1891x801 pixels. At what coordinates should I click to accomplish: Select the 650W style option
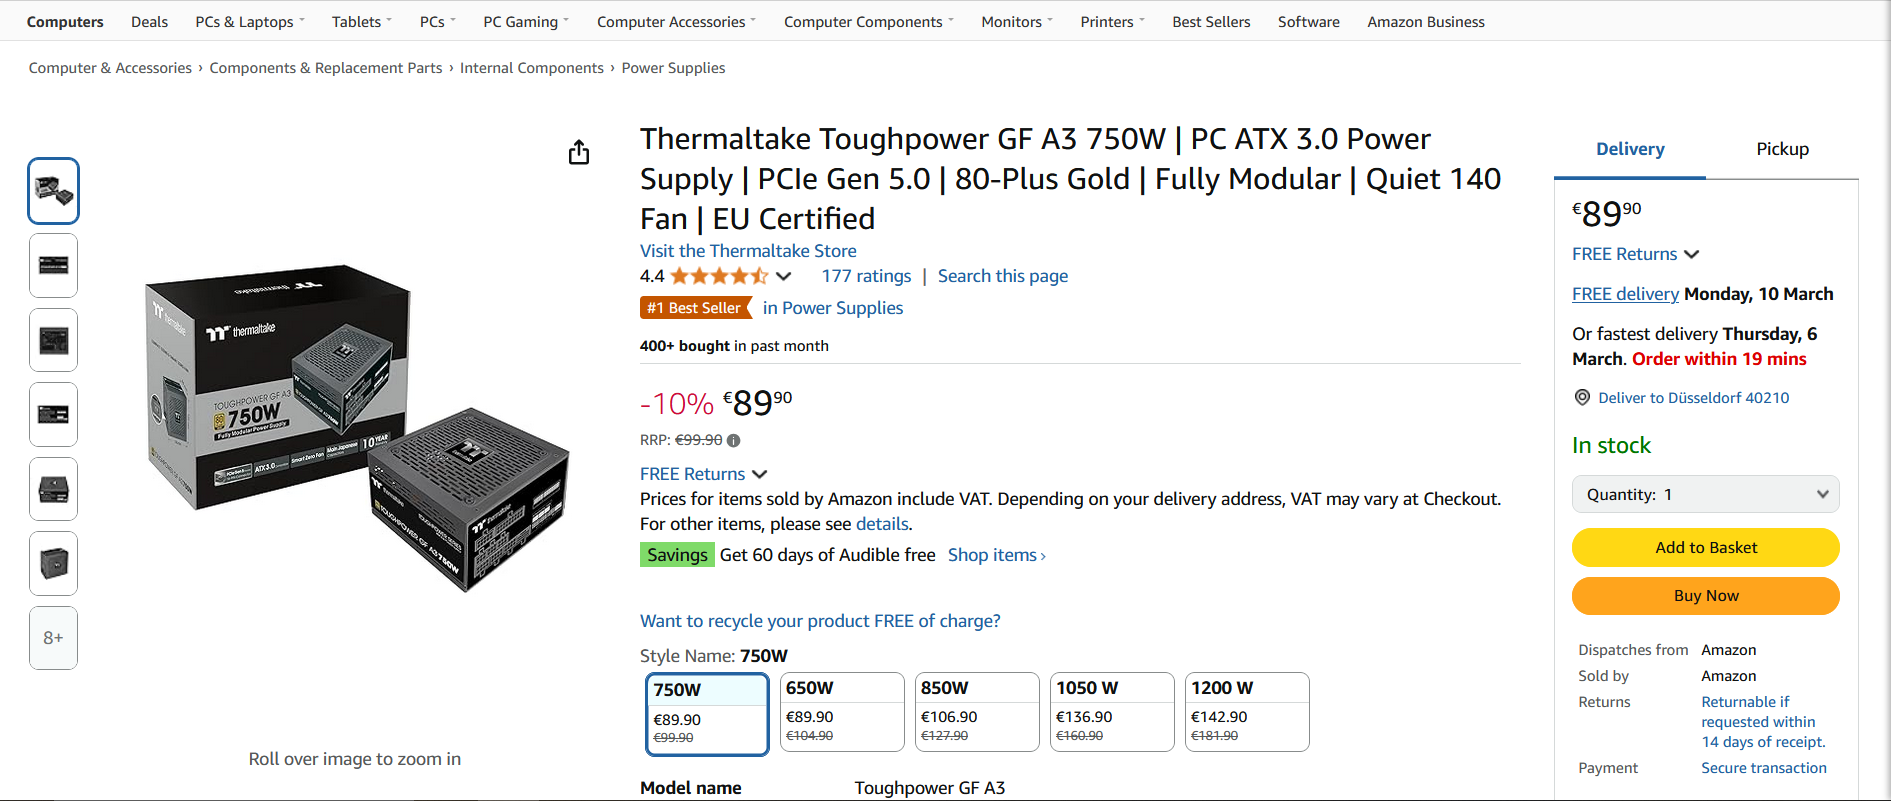pos(842,712)
